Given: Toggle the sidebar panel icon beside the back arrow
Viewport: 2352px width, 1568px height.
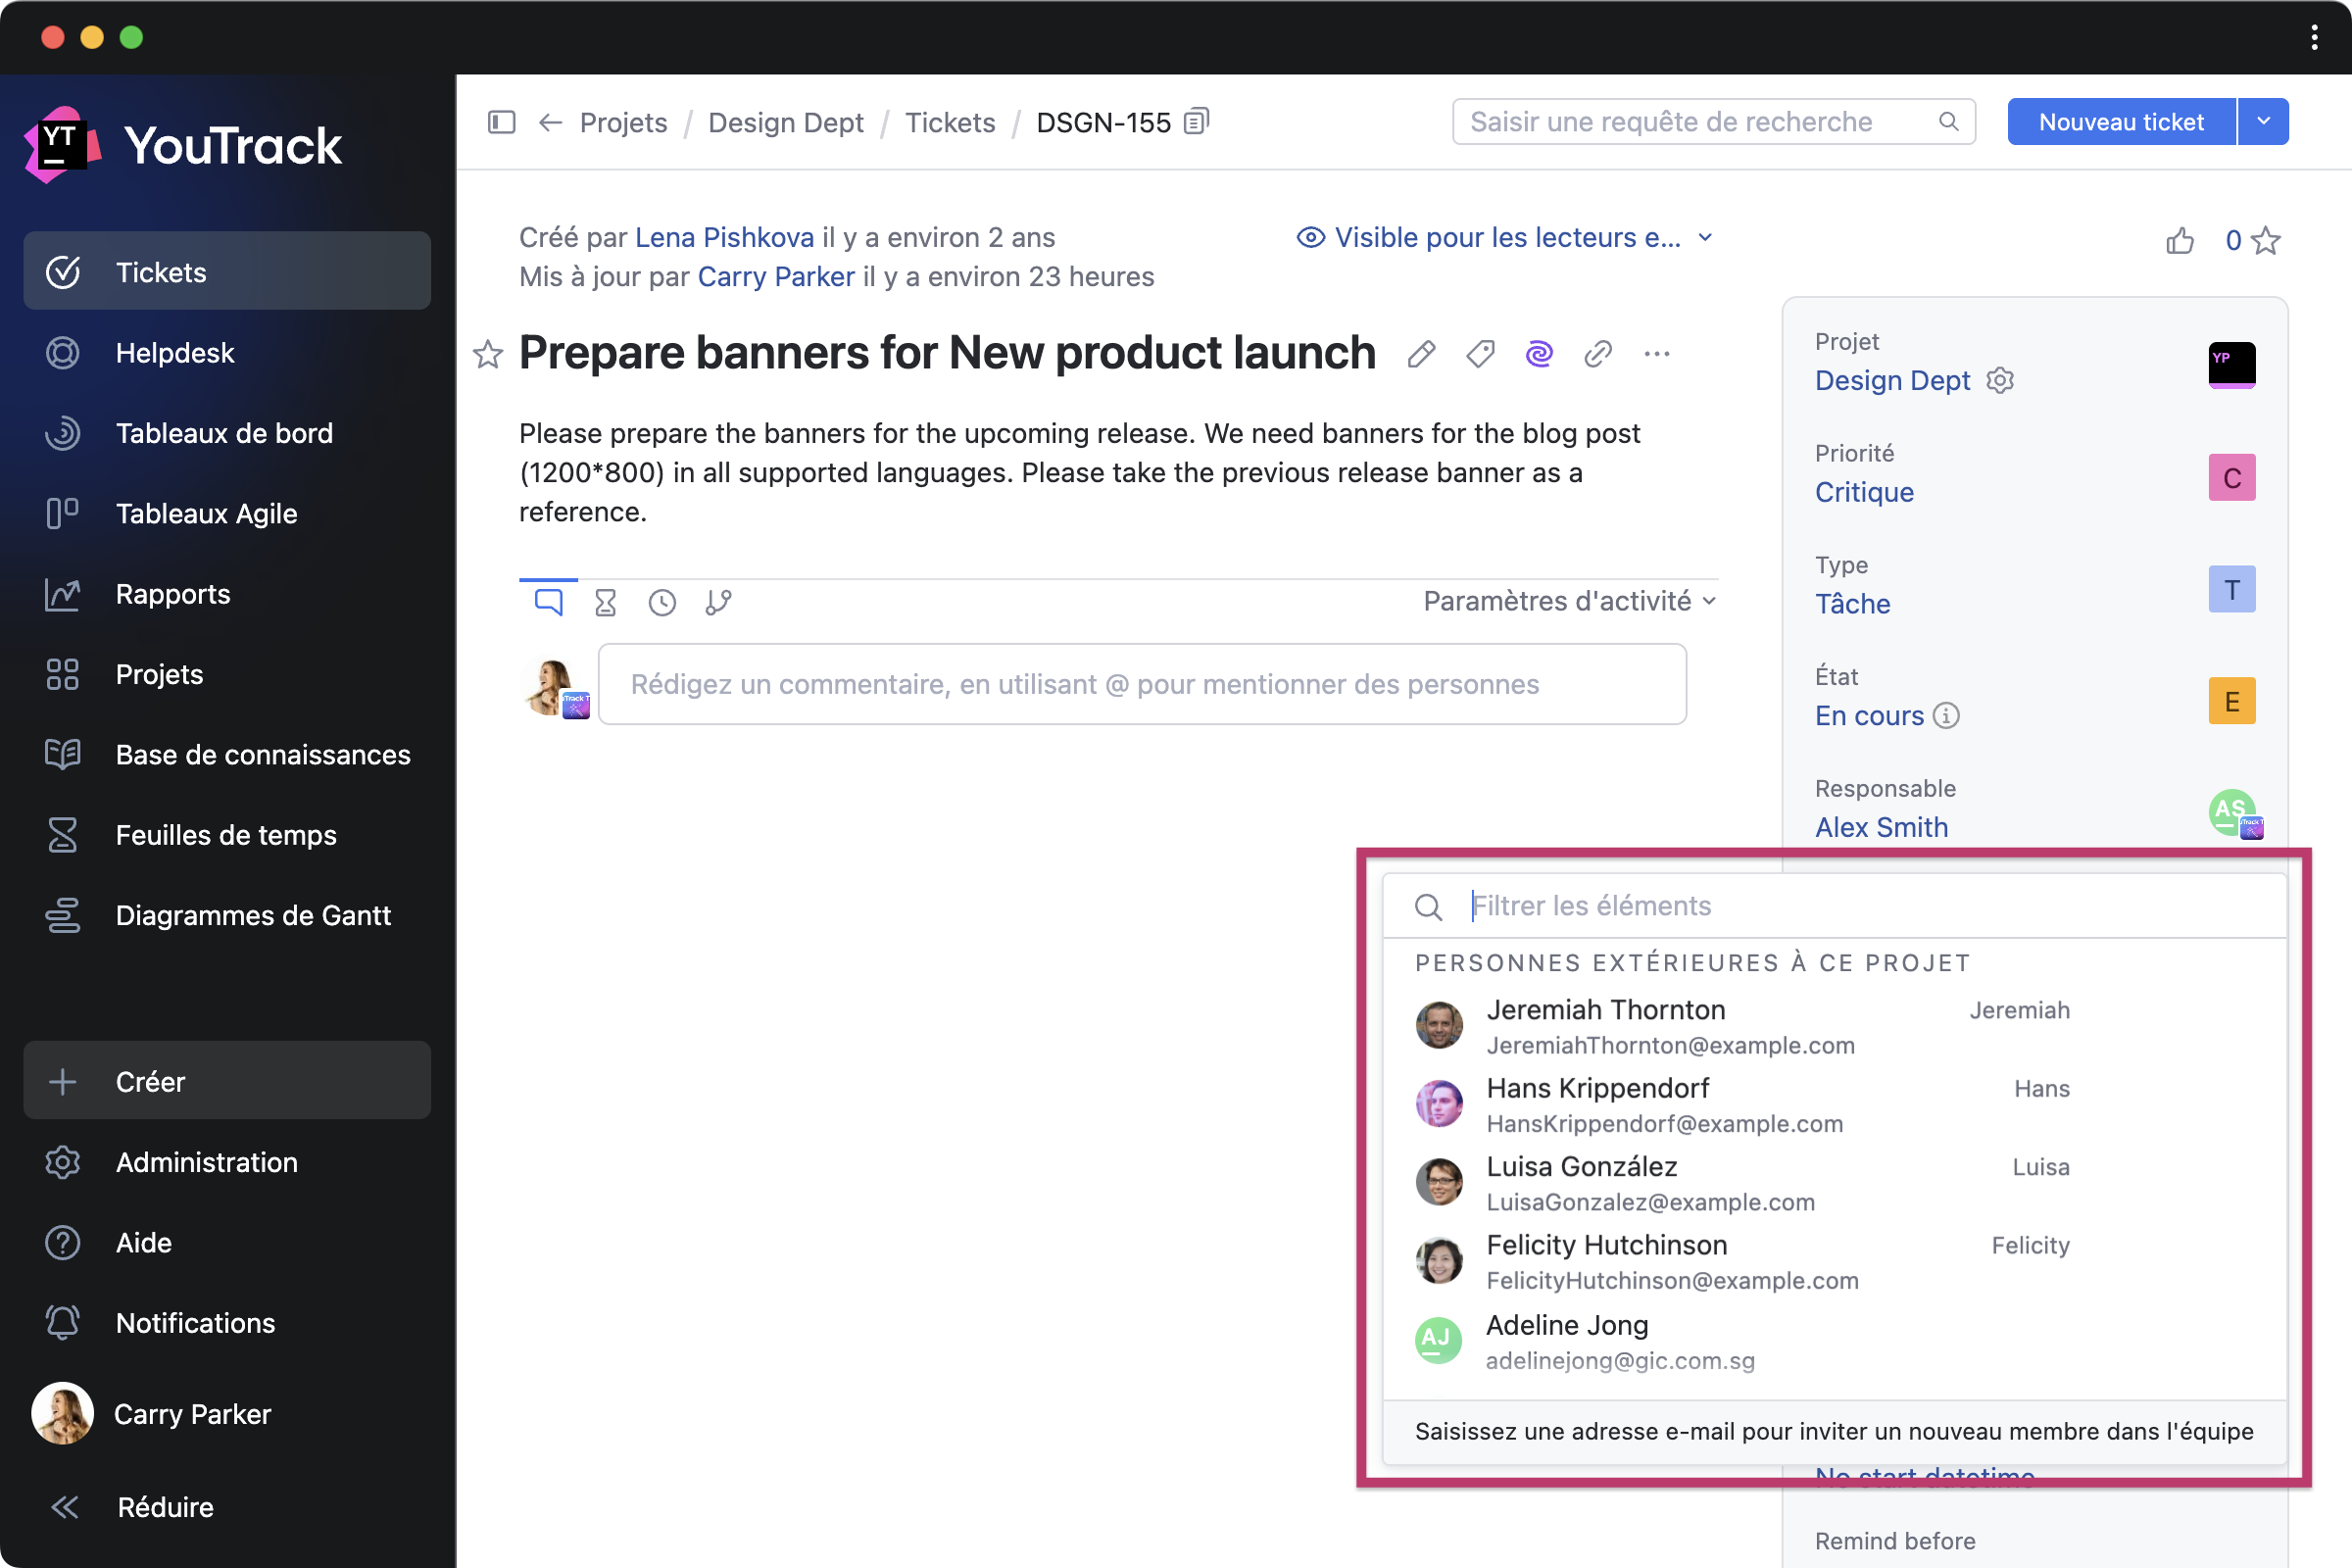Looking at the screenshot, I should tap(501, 122).
